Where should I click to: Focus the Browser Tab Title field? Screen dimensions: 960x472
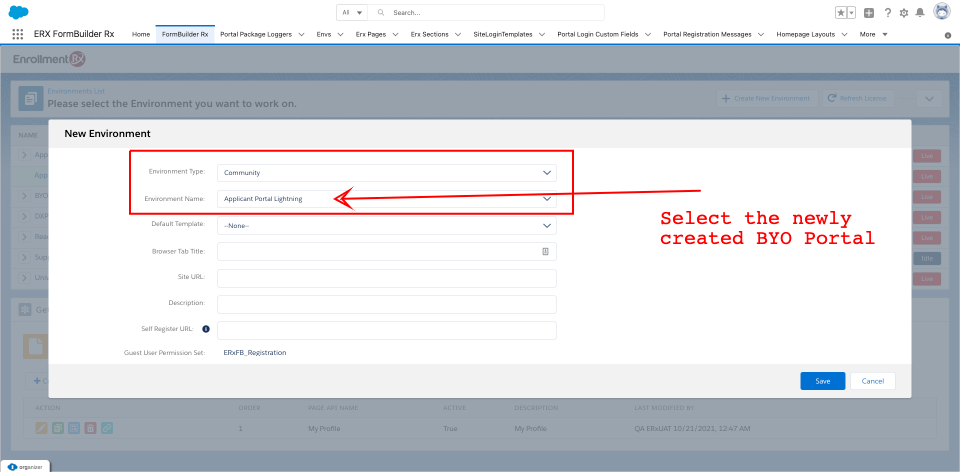pos(380,251)
